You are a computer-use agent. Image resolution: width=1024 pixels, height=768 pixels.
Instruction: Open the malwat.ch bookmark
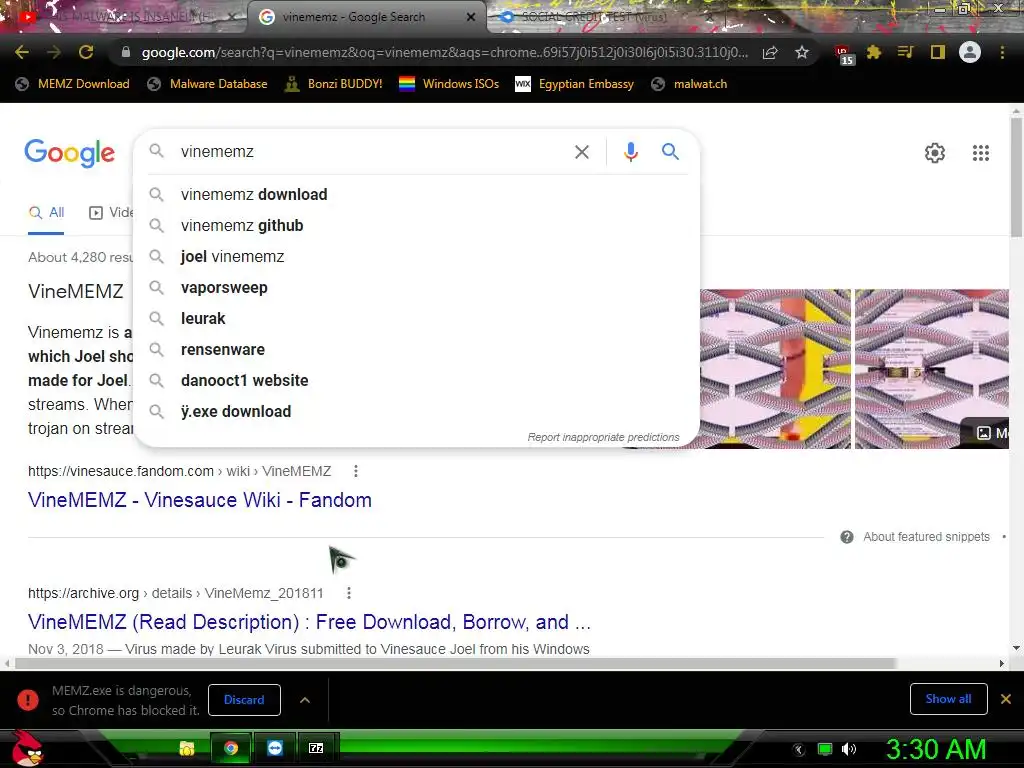pyautogui.click(x=689, y=84)
